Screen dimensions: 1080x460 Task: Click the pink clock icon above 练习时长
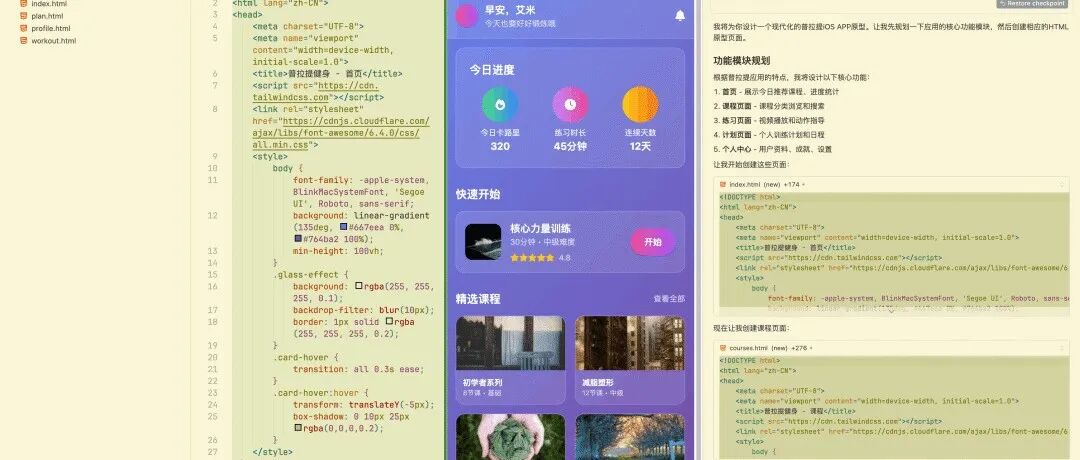click(x=570, y=105)
